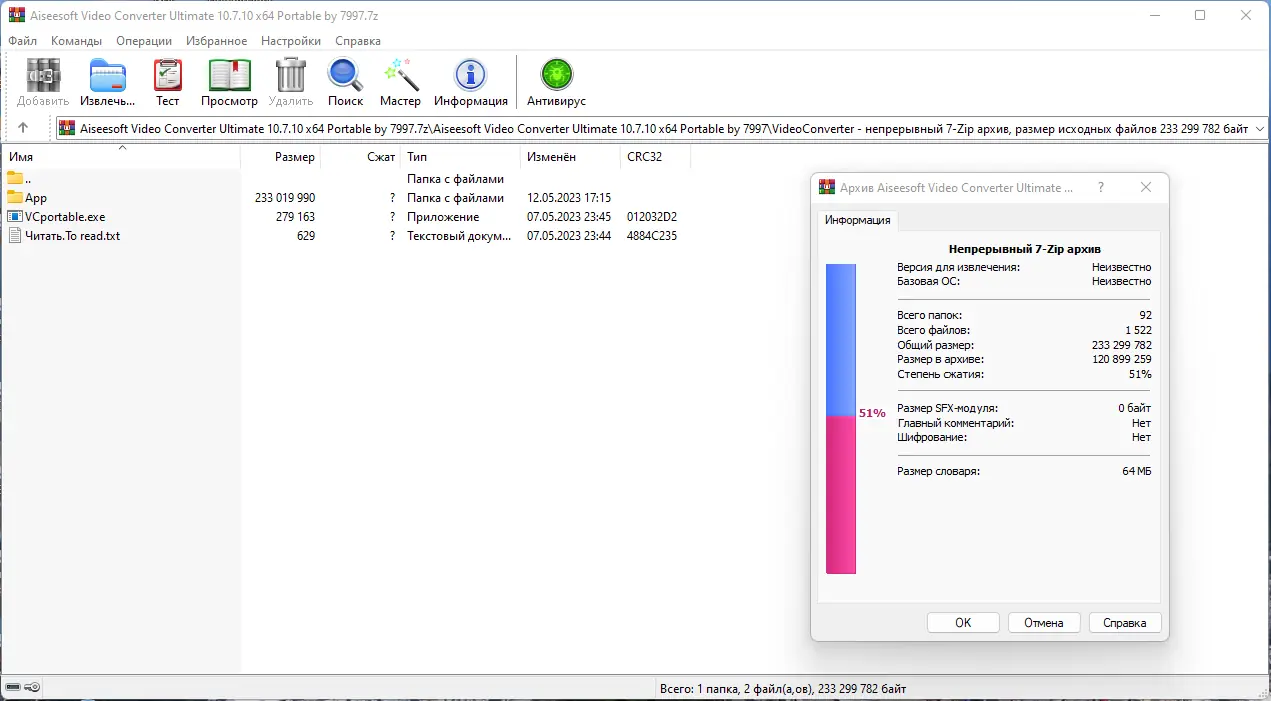Select the VCportable.exe file name
This screenshot has width=1271, height=701.
pos(65,217)
